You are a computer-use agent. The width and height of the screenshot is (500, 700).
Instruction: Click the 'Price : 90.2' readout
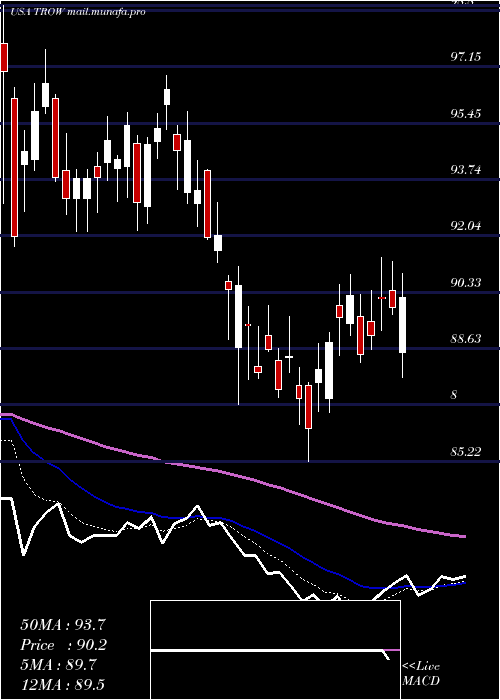[64, 645]
